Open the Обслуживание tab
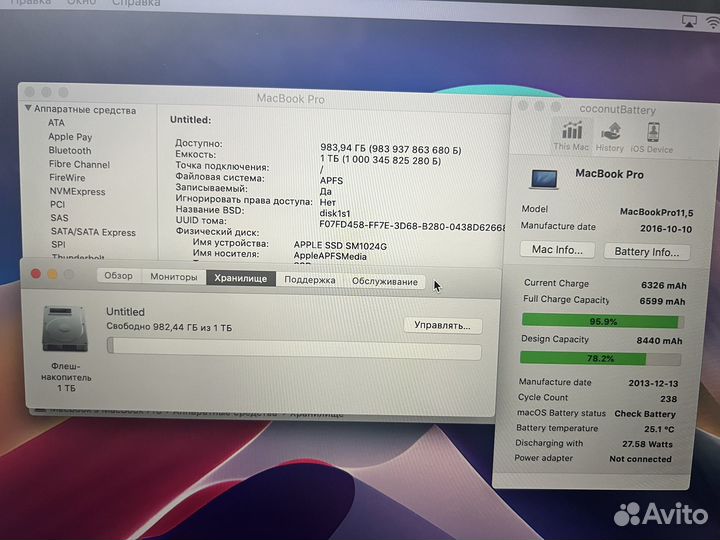Image resolution: width=720 pixels, height=540 pixels. [385, 281]
